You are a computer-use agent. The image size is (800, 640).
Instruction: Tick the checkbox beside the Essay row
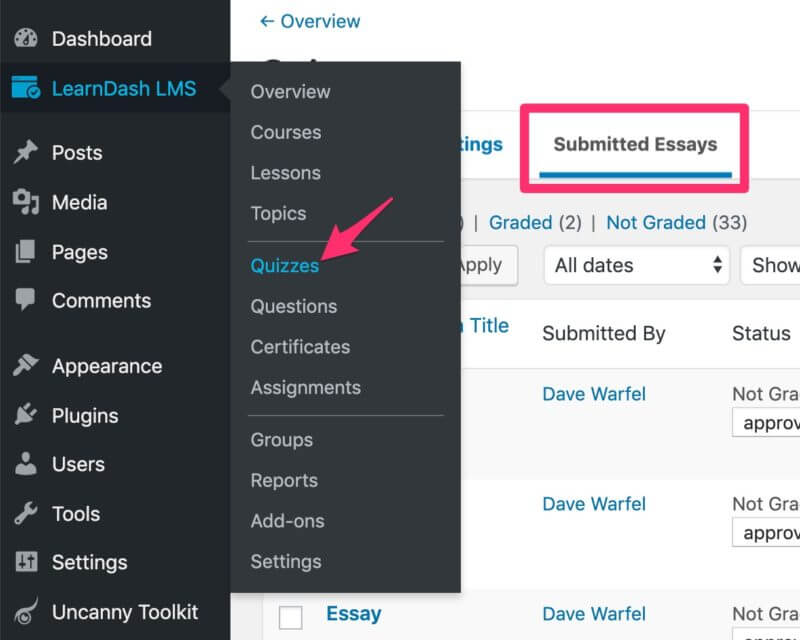[x=290, y=617]
